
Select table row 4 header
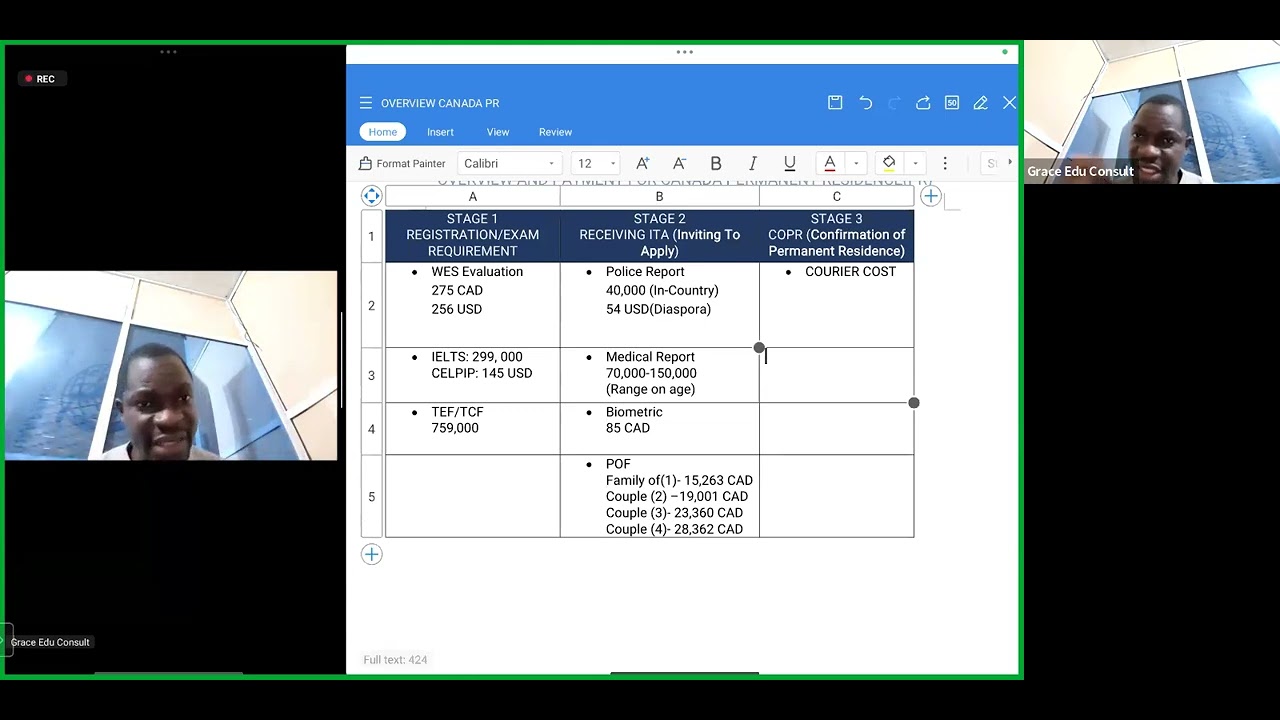click(x=372, y=429)
